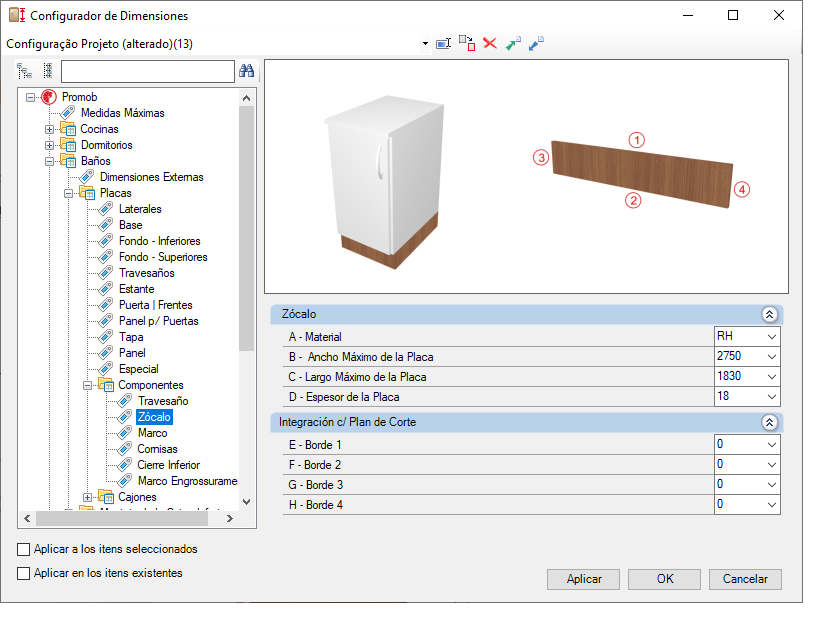Select Base in the tree
This screenshot has width=831, height=617.
(x=131, y=225)
